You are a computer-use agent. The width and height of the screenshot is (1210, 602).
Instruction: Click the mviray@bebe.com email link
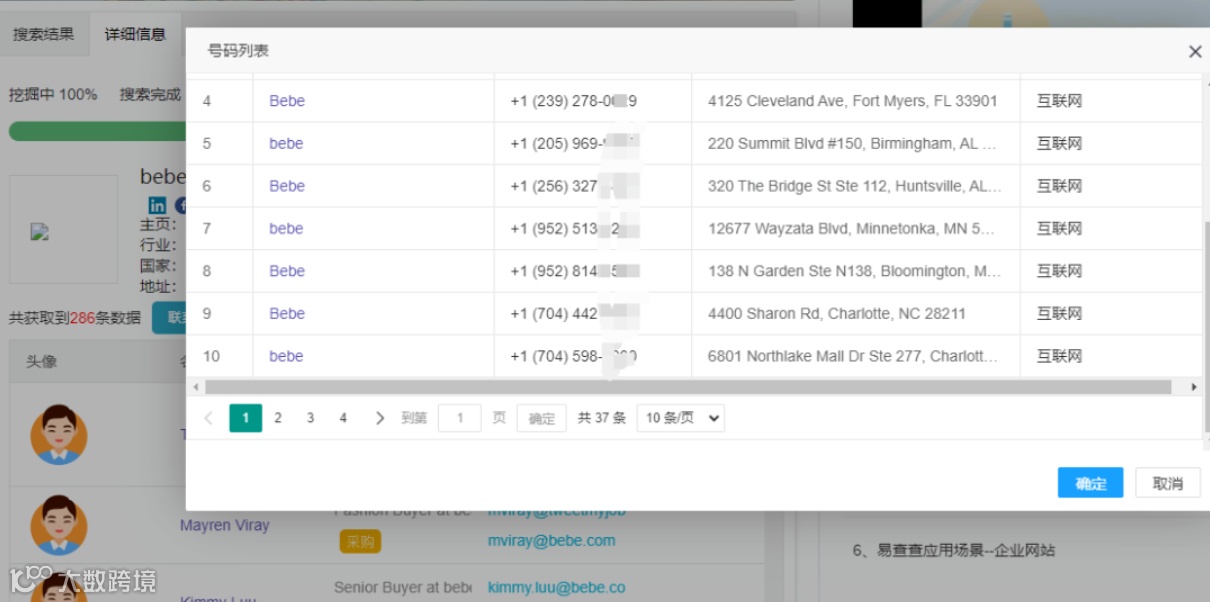551,540
